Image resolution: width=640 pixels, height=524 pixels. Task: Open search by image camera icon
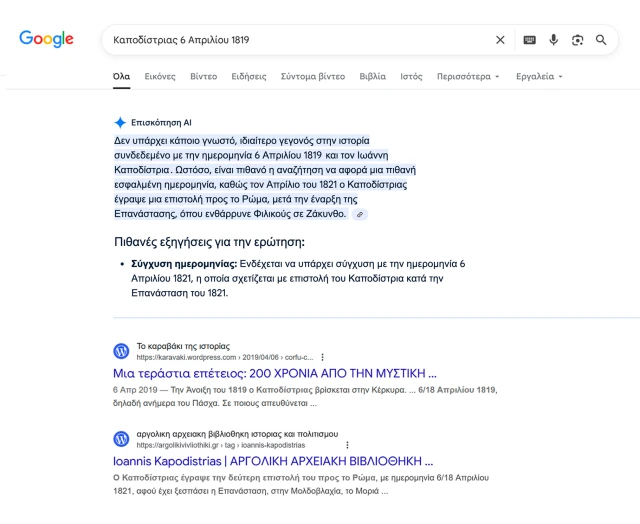coord(577,40)
